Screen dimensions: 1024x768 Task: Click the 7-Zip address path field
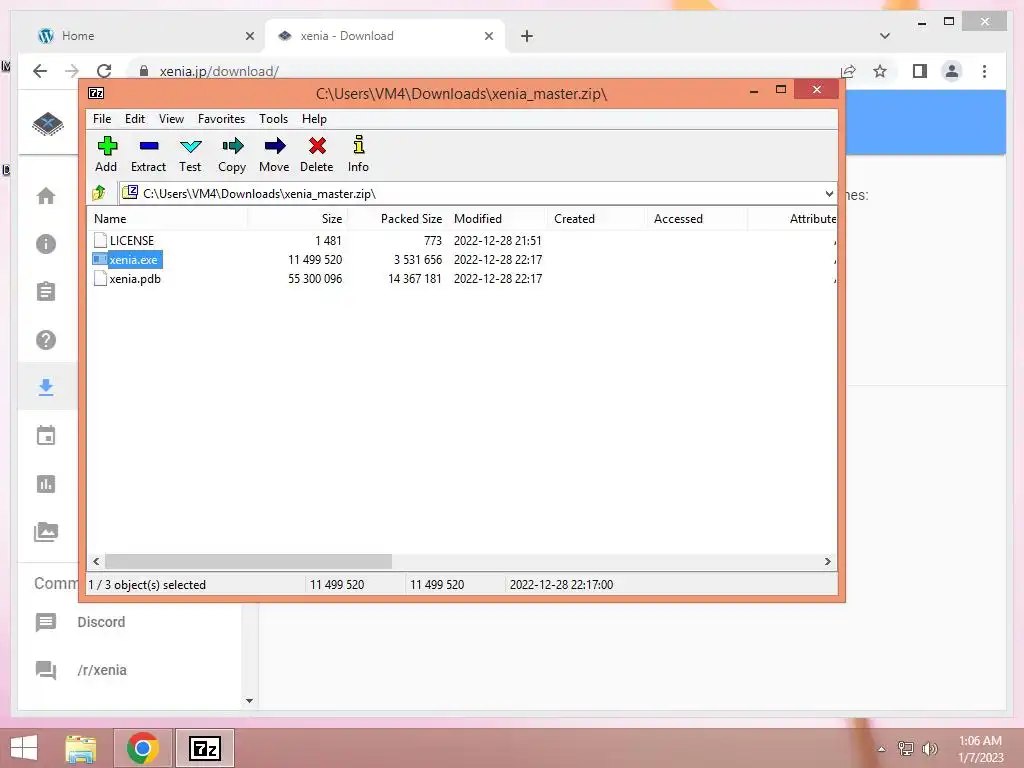(x=477, y=193)
